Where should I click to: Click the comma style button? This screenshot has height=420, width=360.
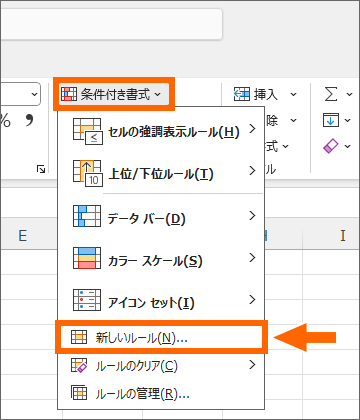coord(30,121)
